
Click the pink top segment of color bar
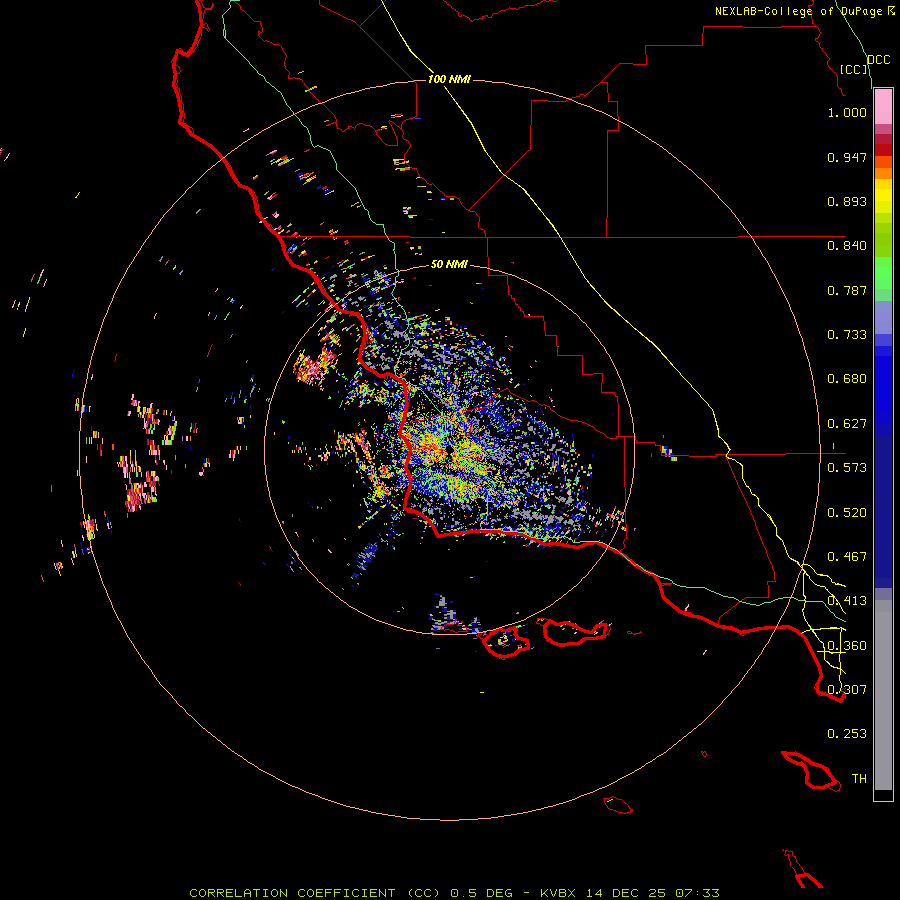883,107
